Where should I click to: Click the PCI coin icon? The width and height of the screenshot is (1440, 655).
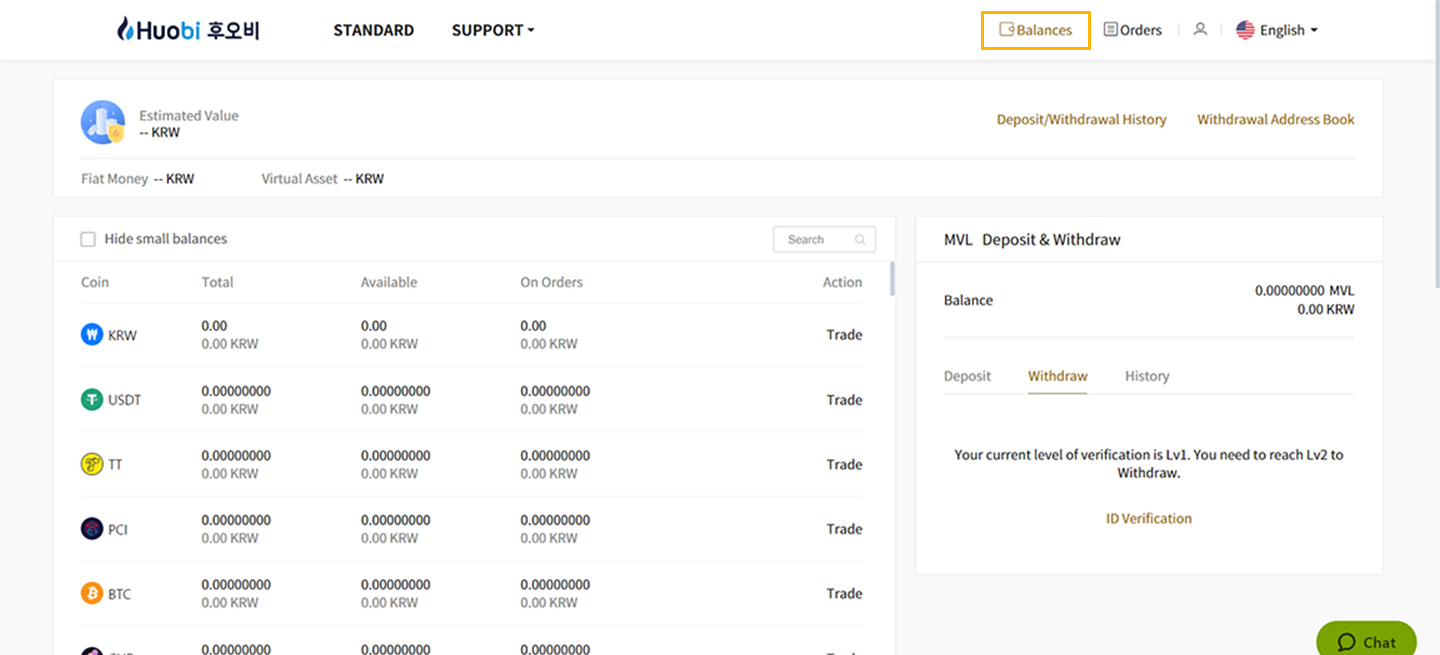point(92,529)
